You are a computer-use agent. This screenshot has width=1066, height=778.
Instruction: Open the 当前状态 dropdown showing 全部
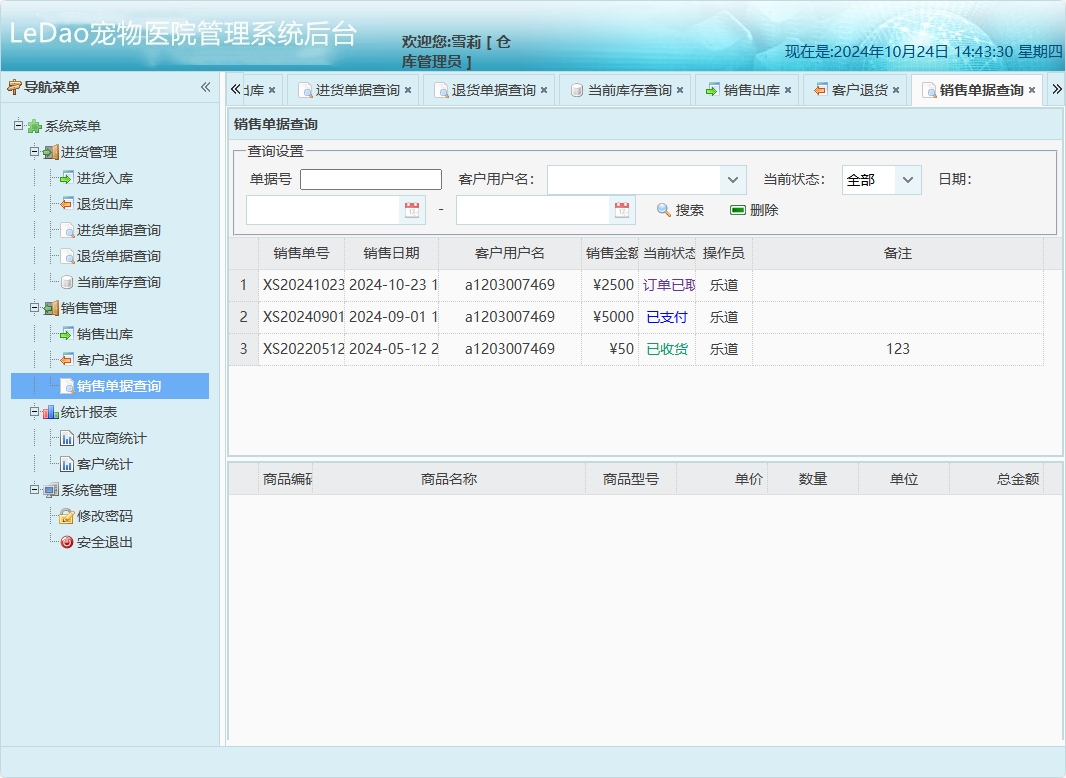881,178
